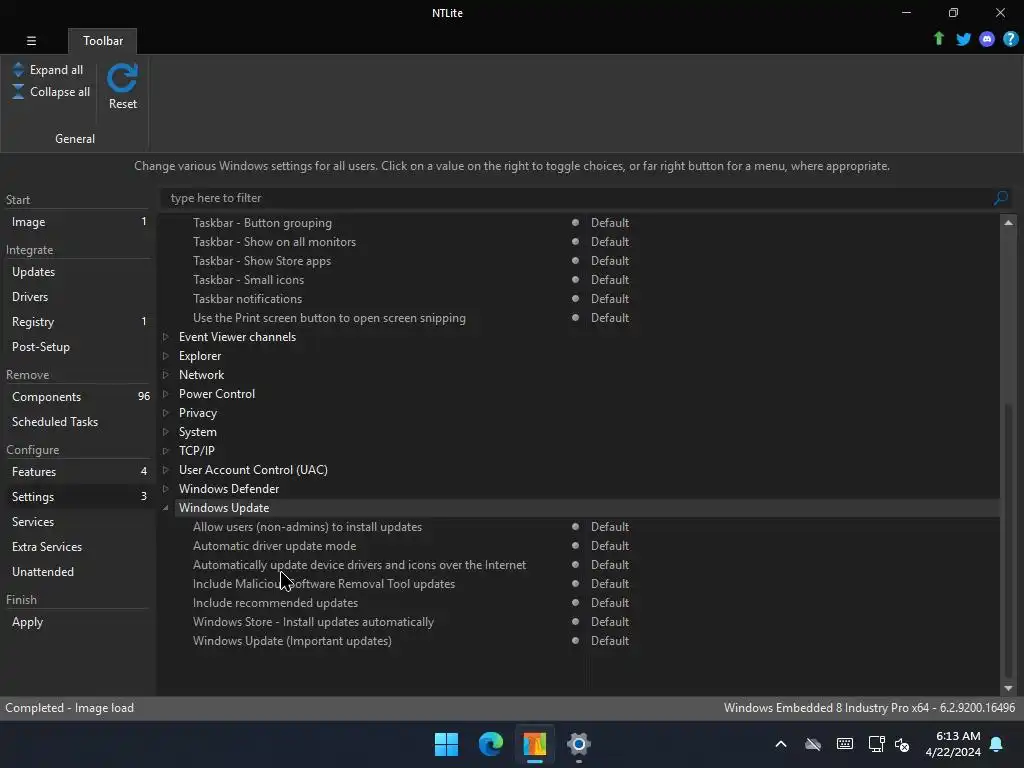Viewport: 1024px width, 768px height.
Task: Expand the Windows Defender node
Action: 166,488
